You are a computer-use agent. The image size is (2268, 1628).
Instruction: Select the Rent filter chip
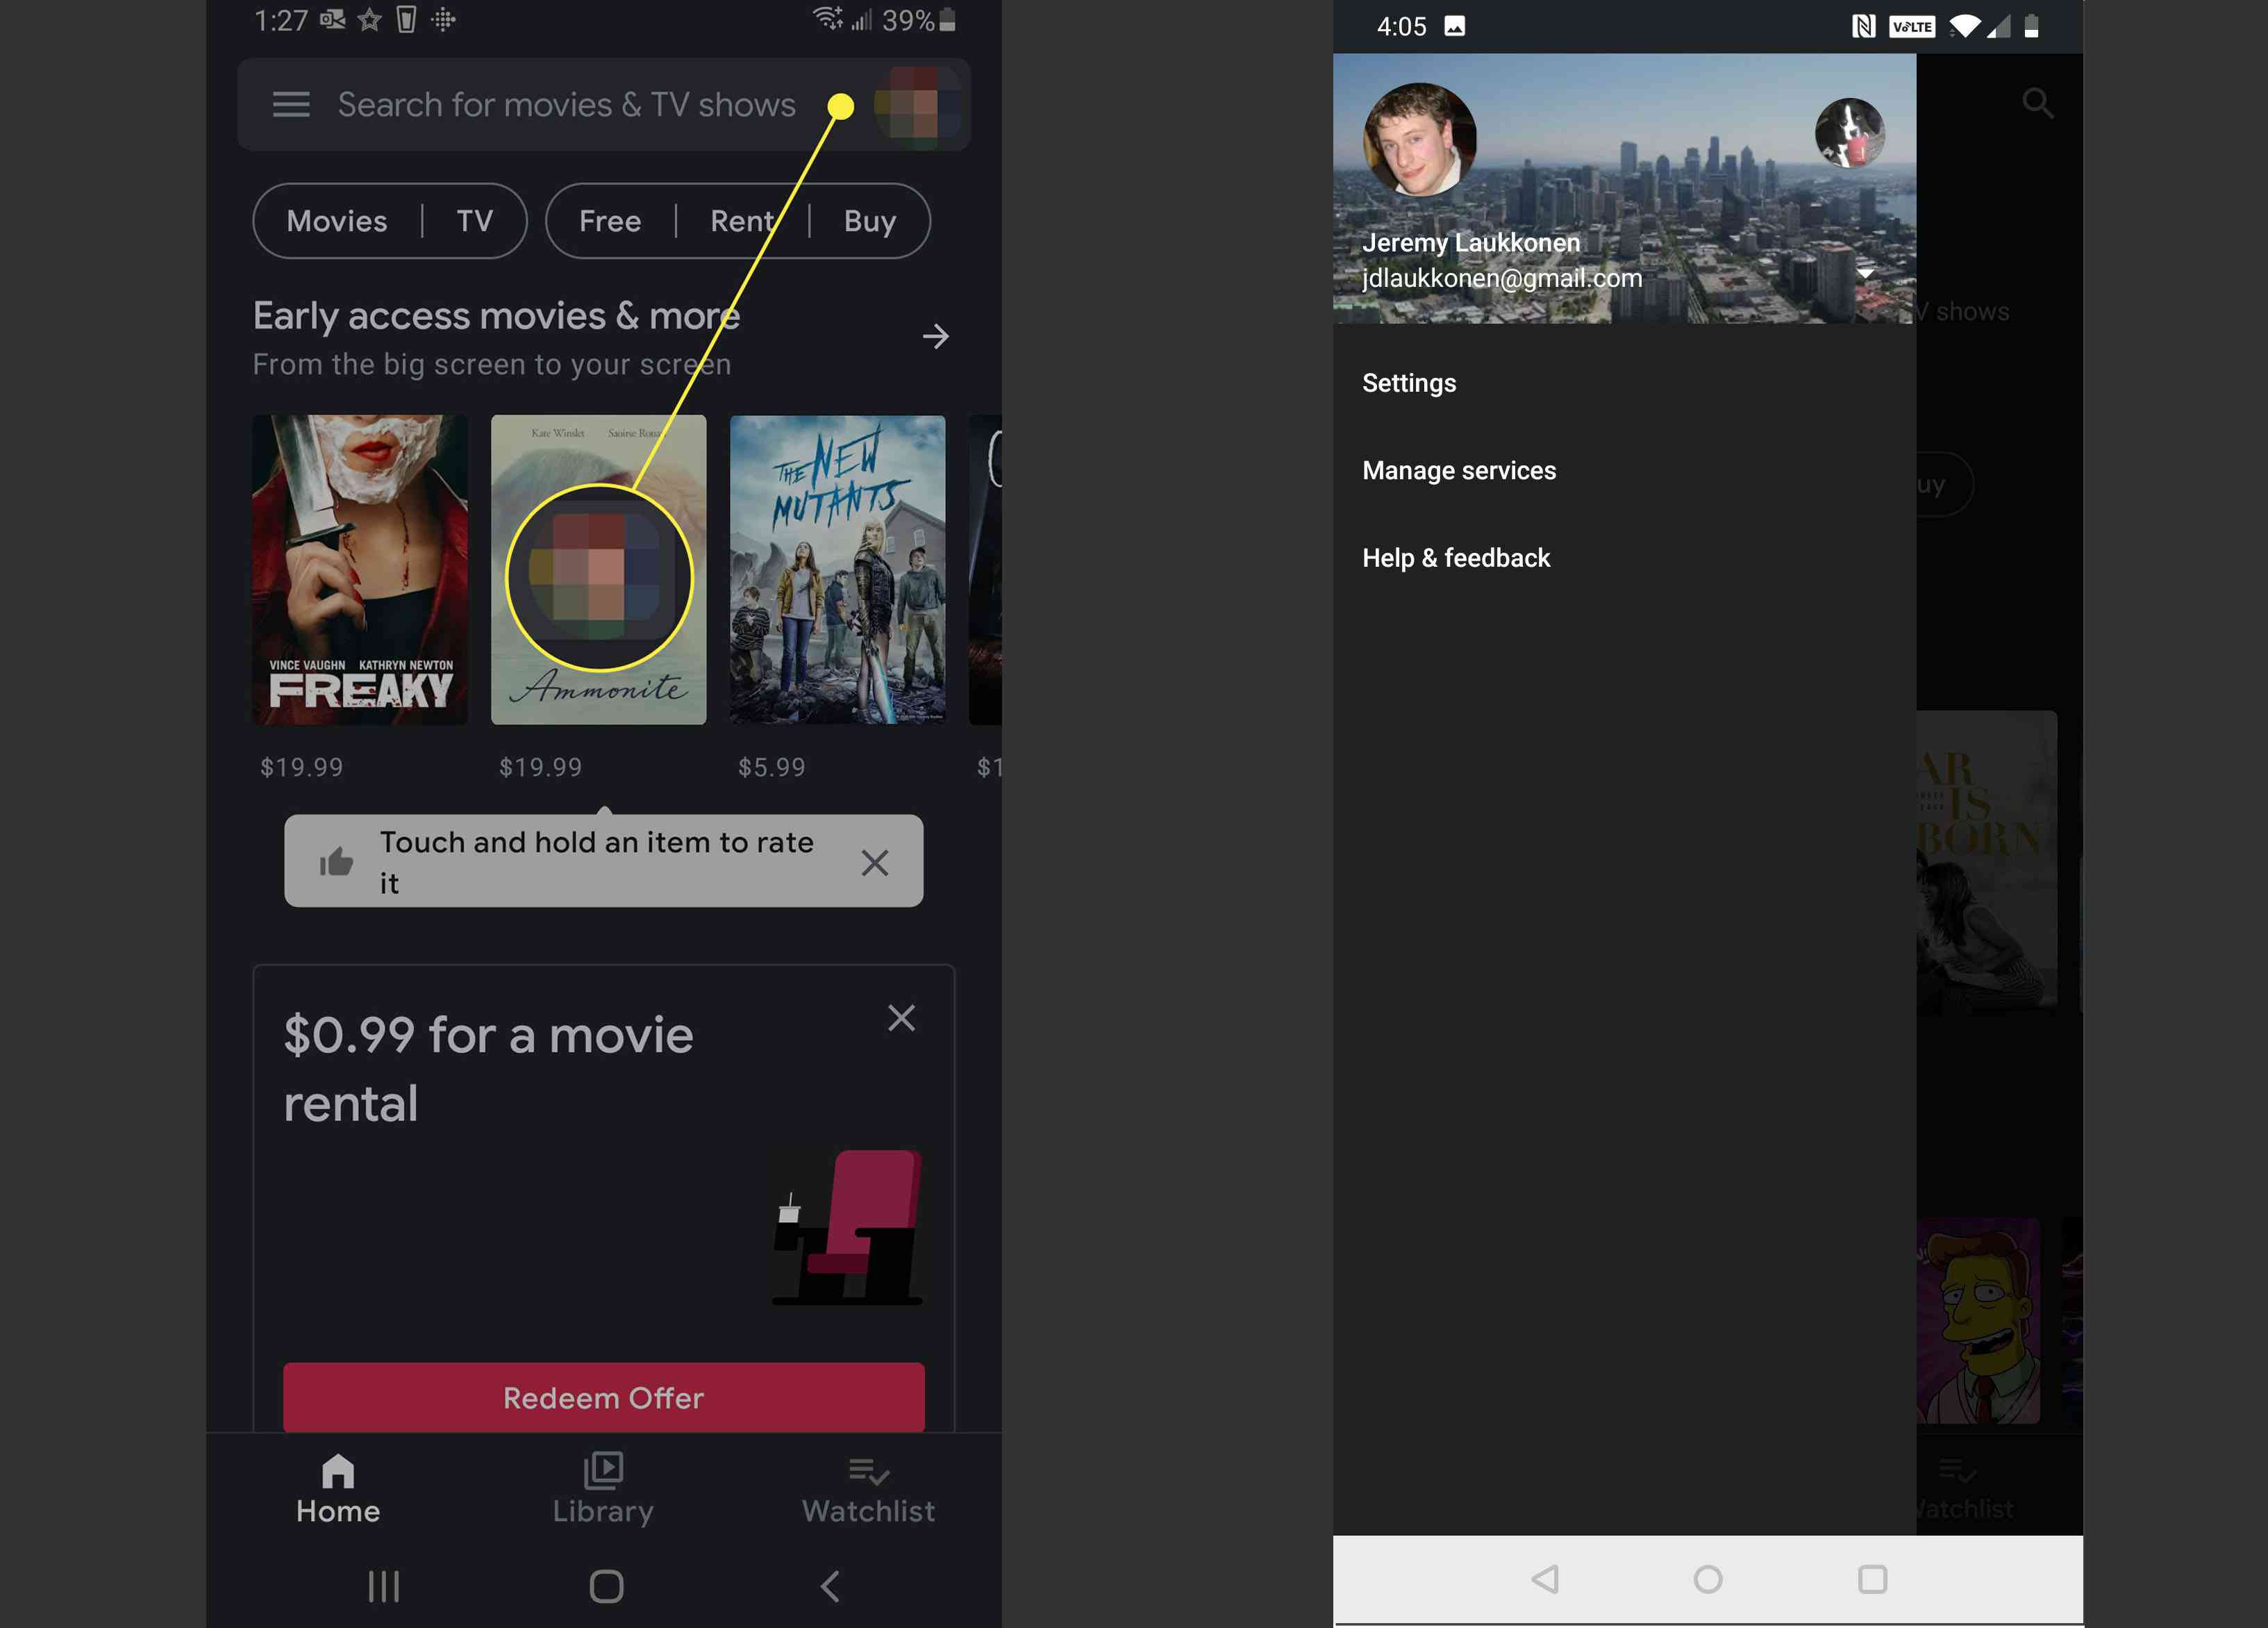pos(742,220)
